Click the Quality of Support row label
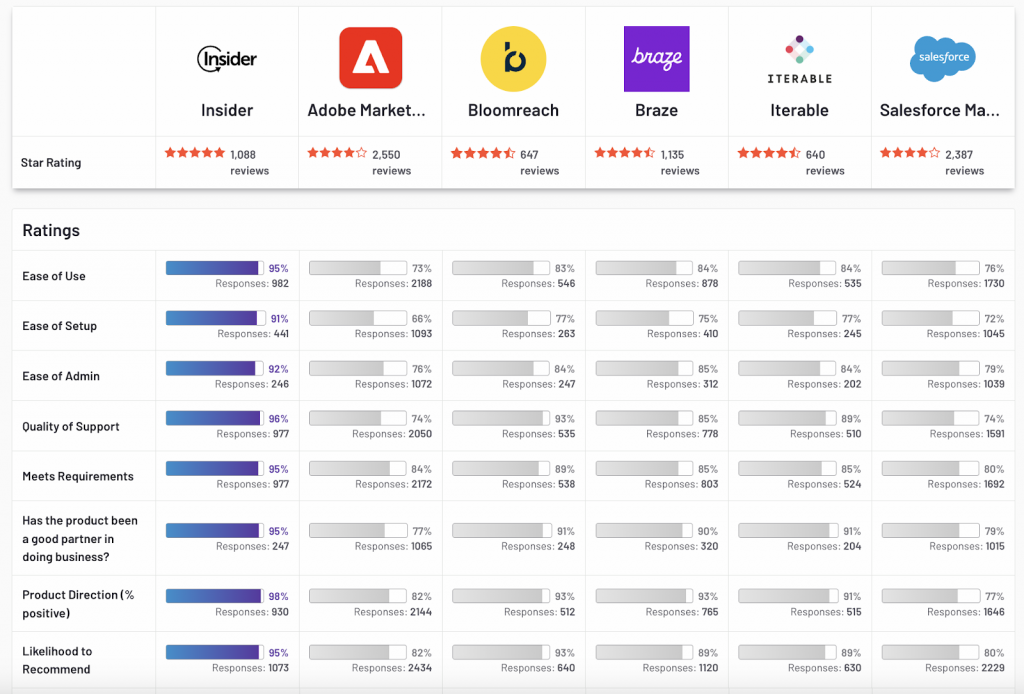The image size is (1024, 694). point(71,426)
